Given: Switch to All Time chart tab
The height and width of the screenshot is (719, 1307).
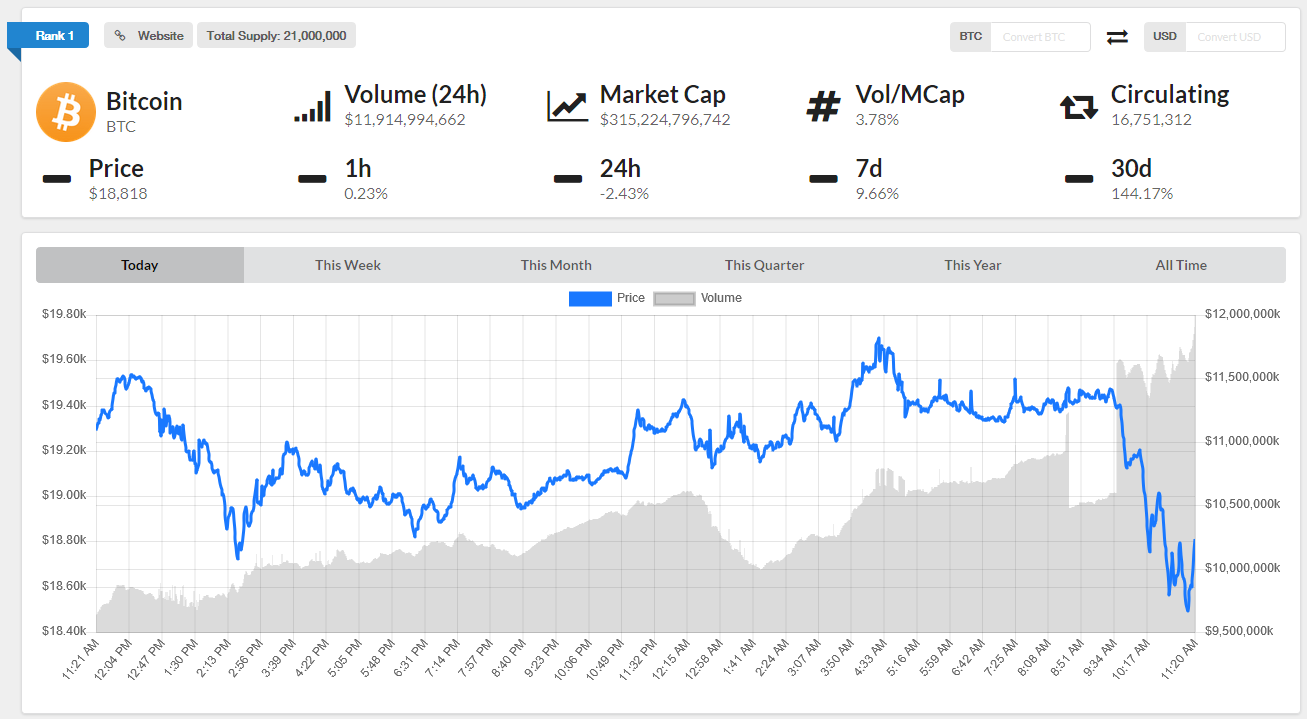Looking at the screenshot, I should 1181,265.
